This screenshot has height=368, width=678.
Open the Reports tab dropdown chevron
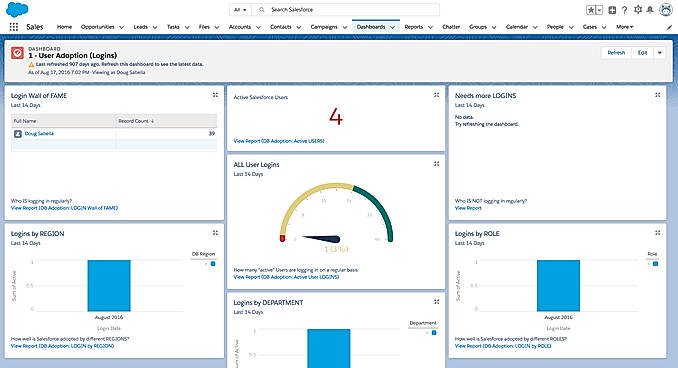click(x=430, y=27)
